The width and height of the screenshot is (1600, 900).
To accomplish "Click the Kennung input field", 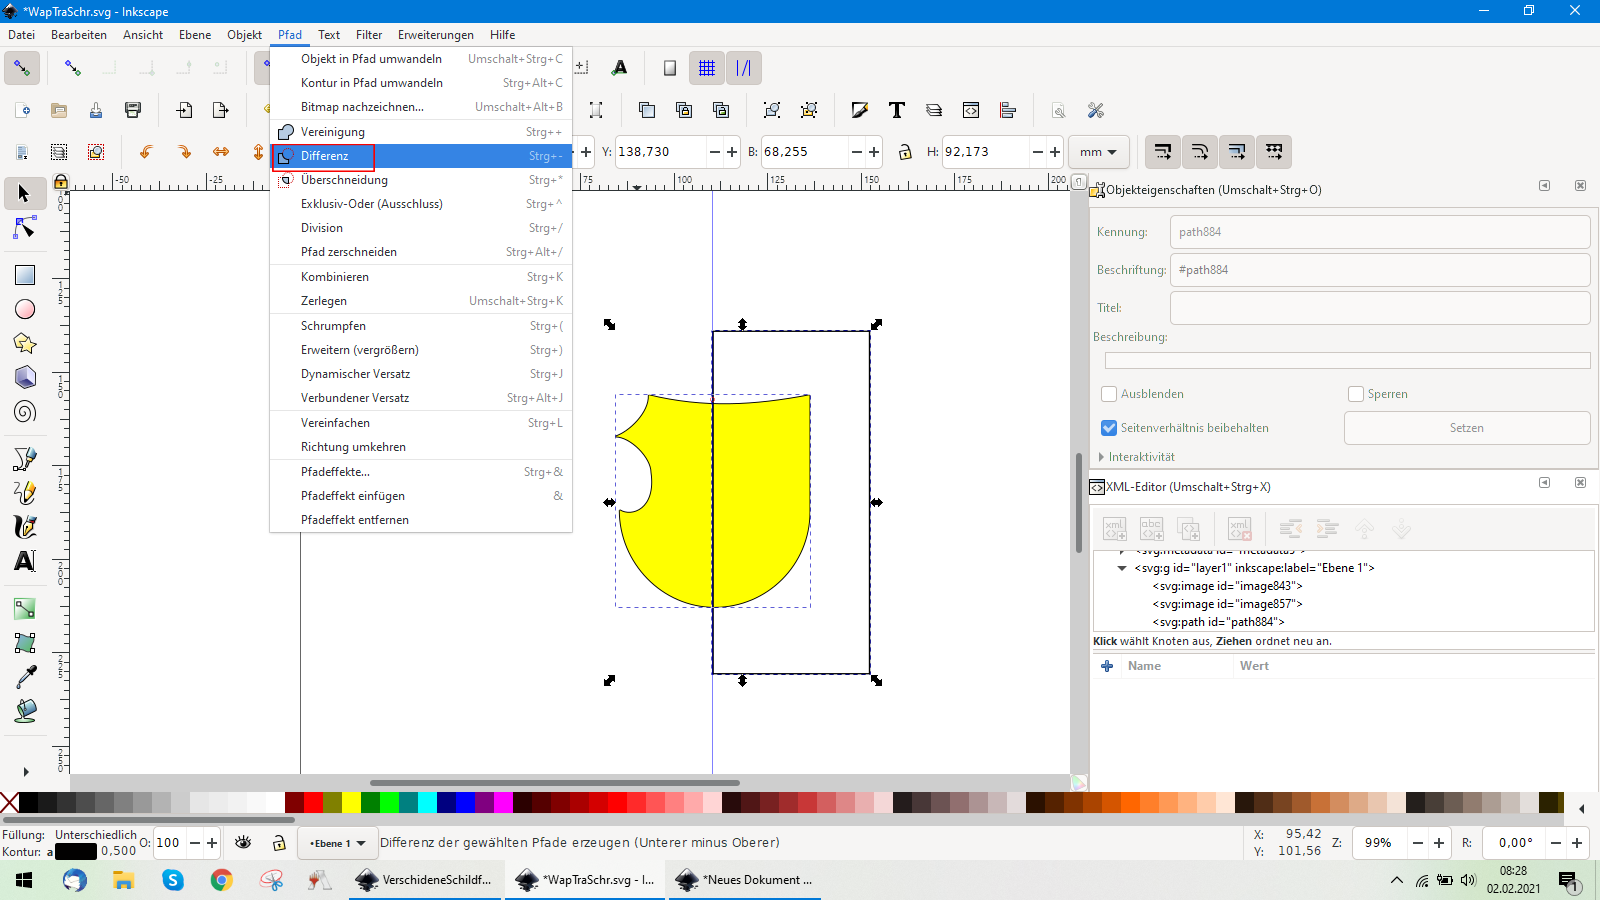I will point(1379,232).
